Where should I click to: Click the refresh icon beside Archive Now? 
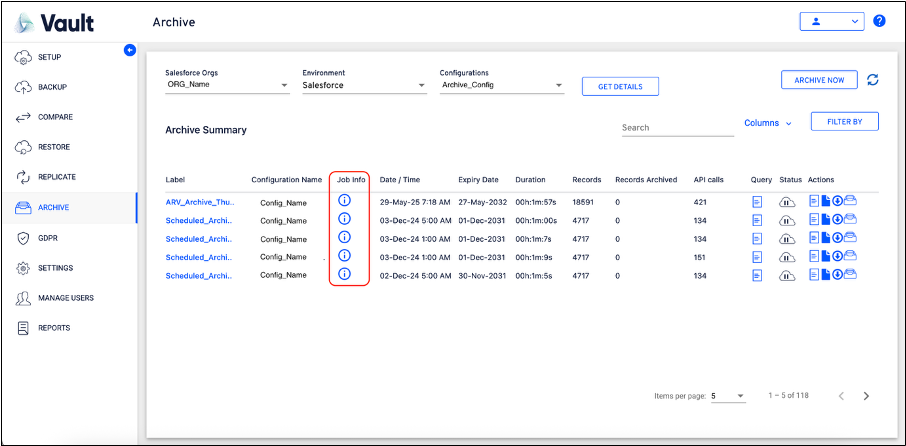point(873,80)
